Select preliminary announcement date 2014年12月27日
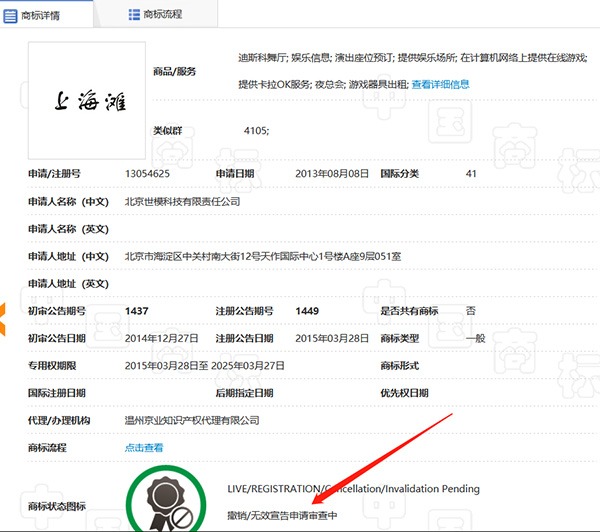 (161, 338)
